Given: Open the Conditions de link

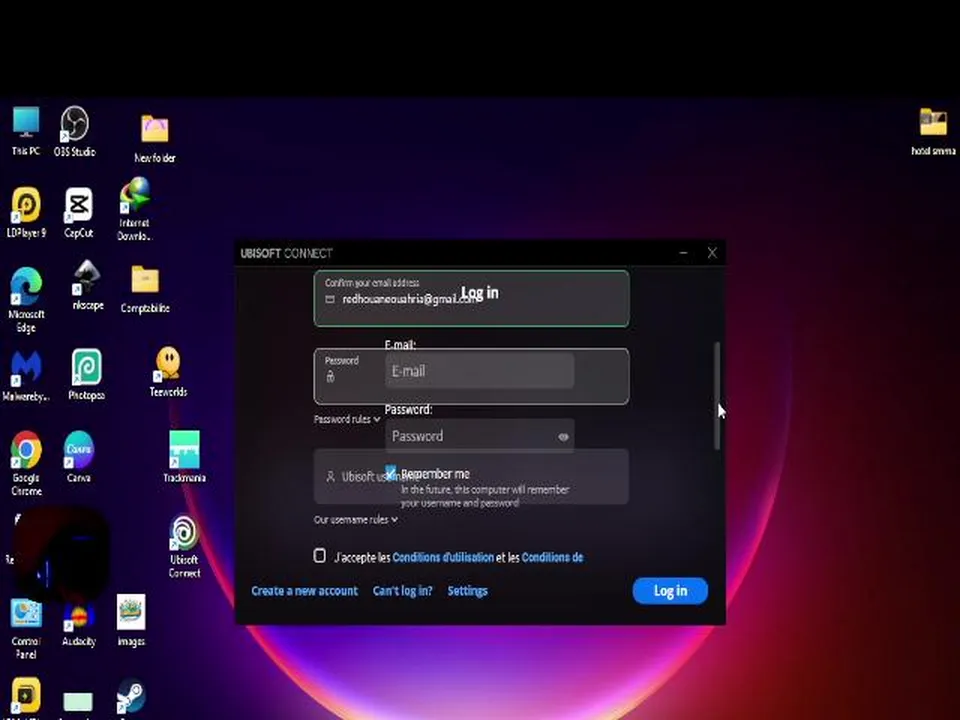Looking at the screenshot, I should tap(552, 557).
